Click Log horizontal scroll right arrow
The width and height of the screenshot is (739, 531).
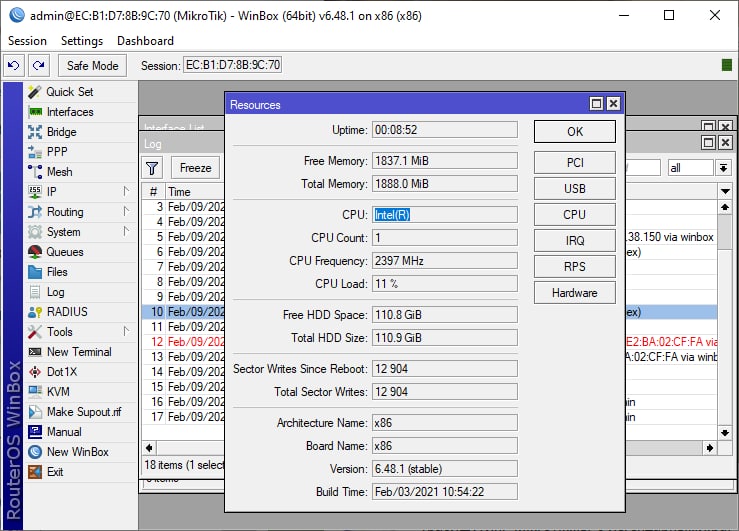(710, 448)
